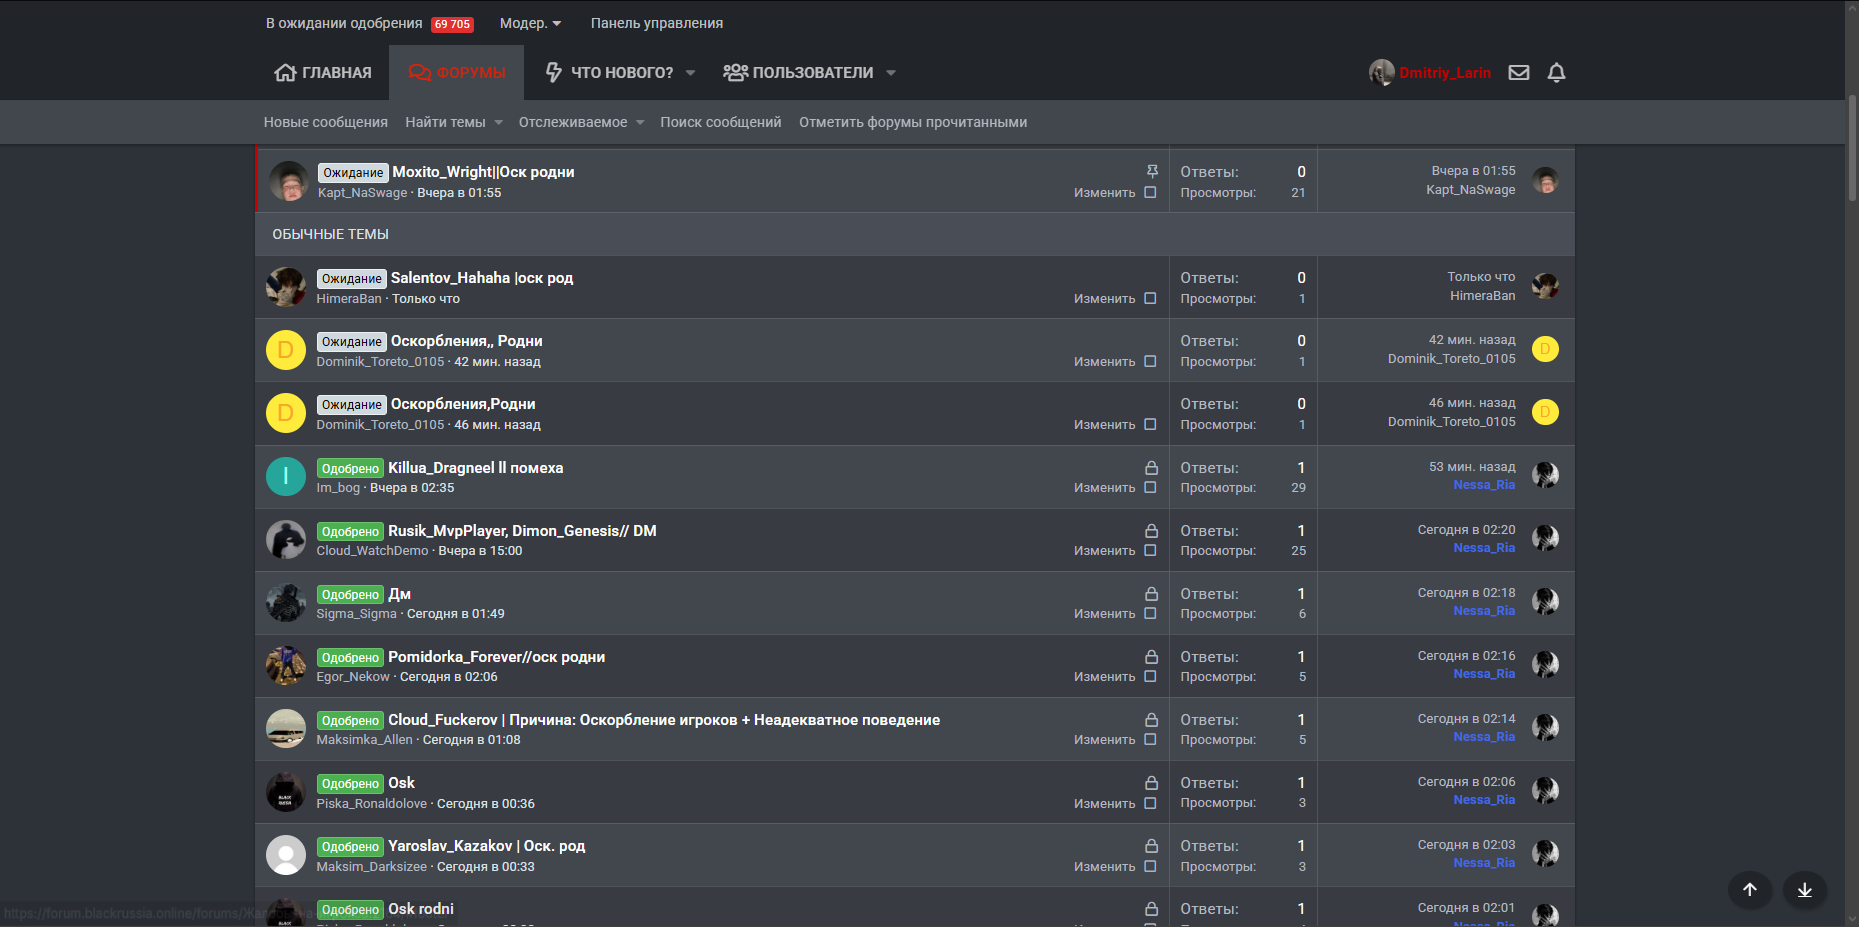Open the Rusik_MvpPlayer, Dimon_Genesis// DM thread
This screenshot has height=927, width=1859.
[522, 531]
